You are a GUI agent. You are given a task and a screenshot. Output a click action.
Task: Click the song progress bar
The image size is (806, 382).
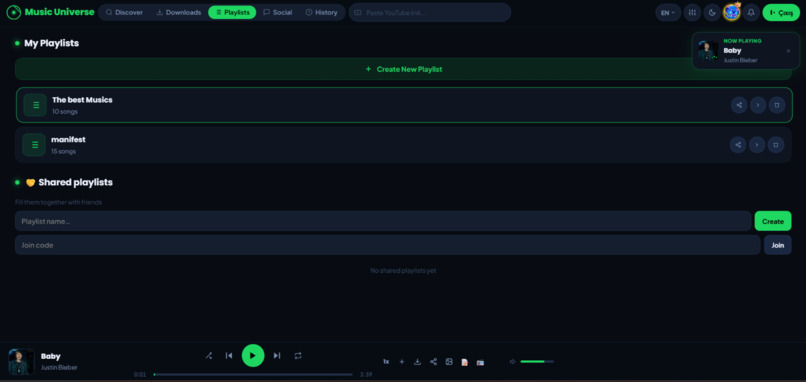[x=253, y=374]
